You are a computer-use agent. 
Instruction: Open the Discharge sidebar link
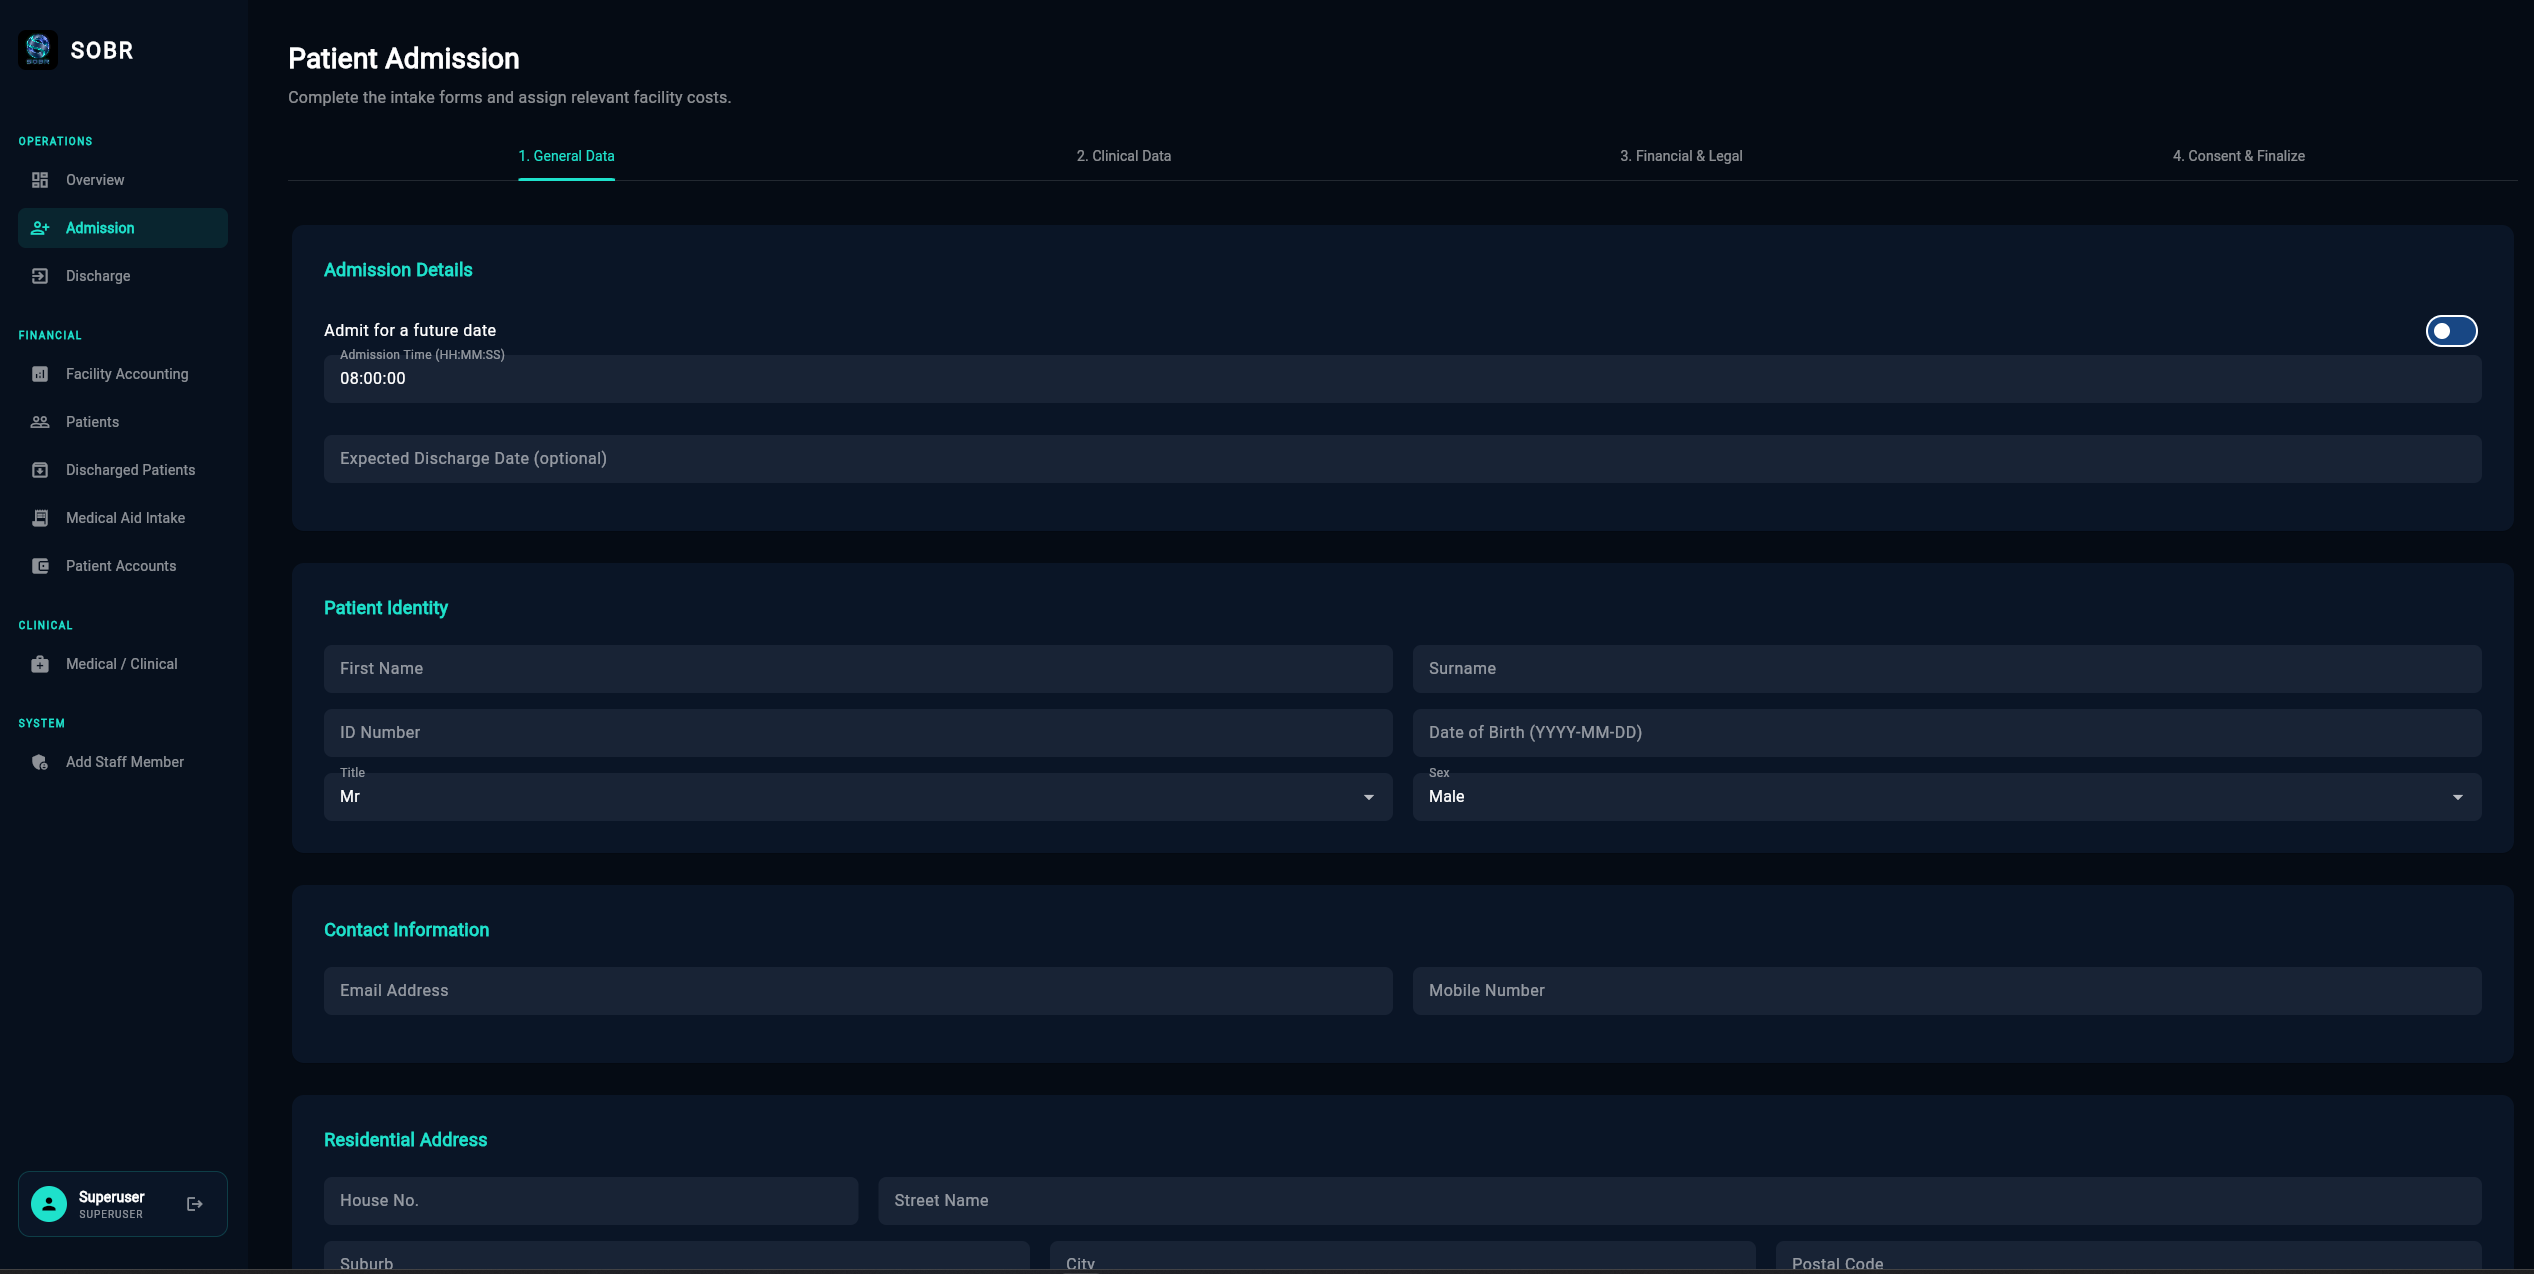123,276
